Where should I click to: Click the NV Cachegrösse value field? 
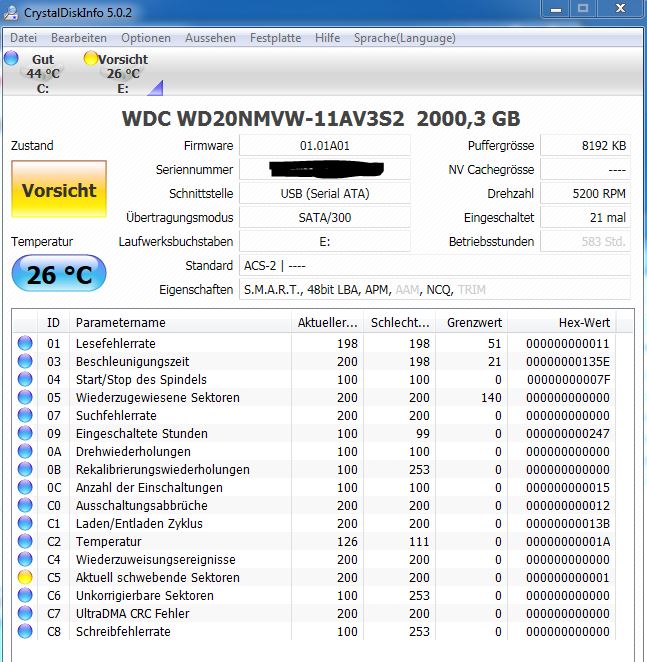585,169
